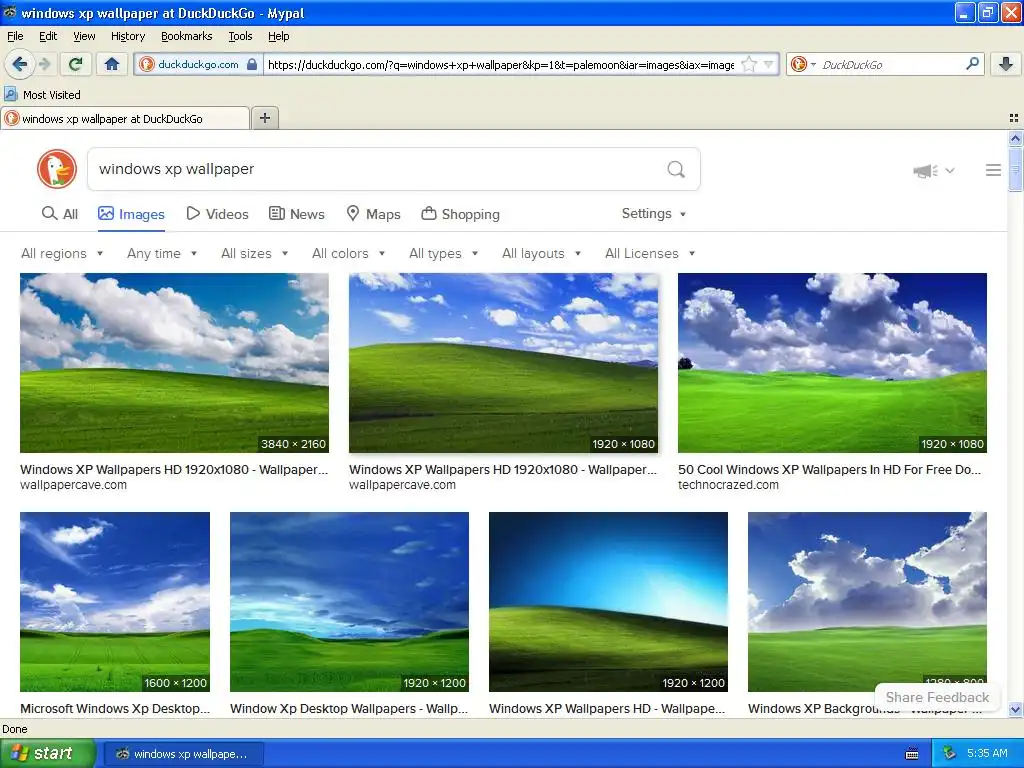1024x768 pixels.
Task: Click the search magnifier in DuckDuckGo field
Action: click(676, 170)
